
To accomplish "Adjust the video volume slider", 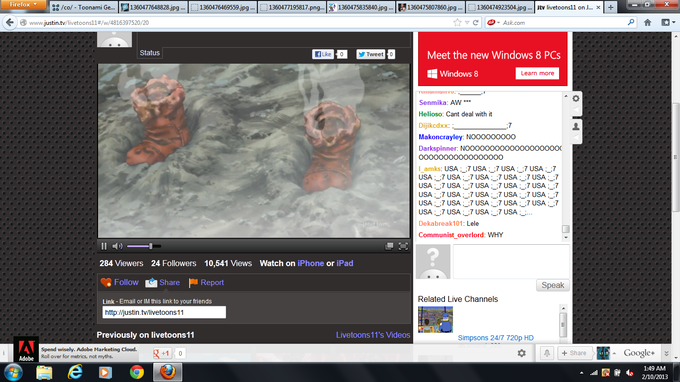I will coord(144,246).
